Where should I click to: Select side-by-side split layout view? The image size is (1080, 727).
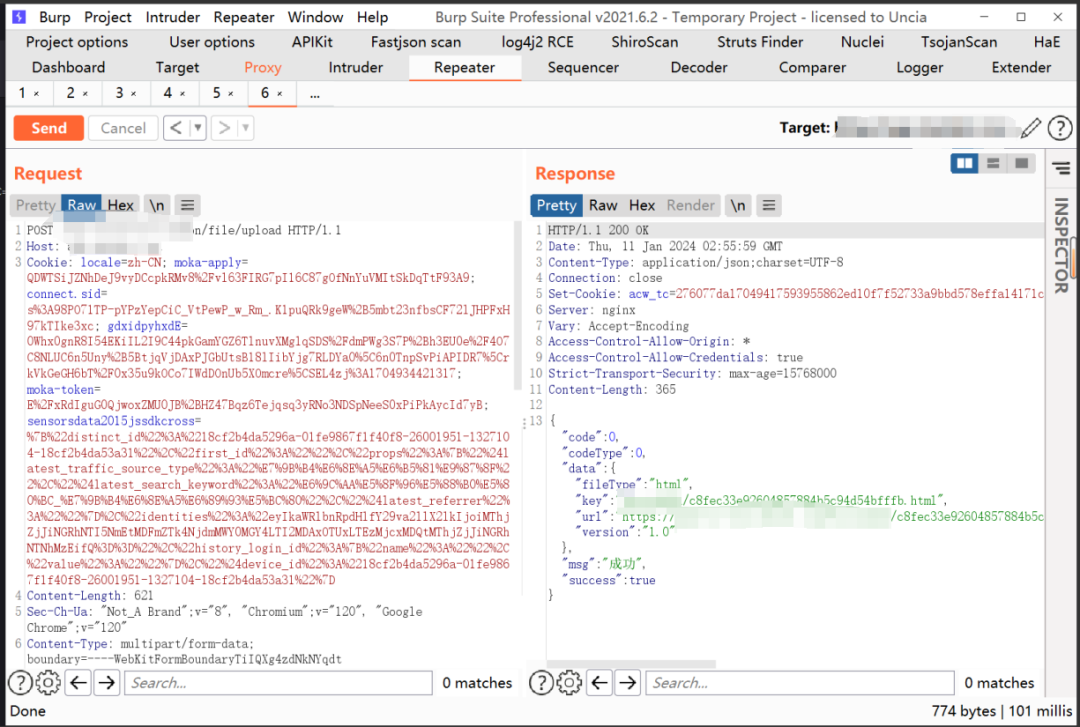[x=964, y=163]
